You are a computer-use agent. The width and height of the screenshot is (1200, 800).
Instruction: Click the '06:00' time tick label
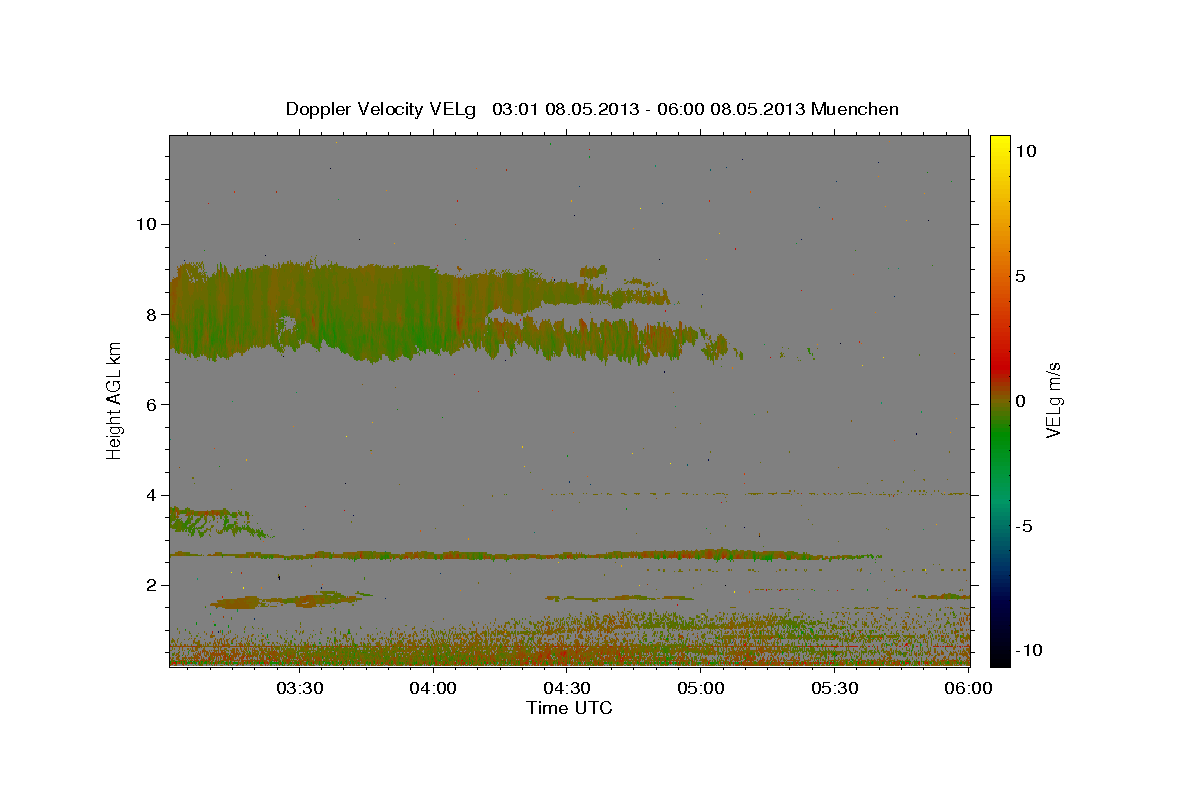pyautogui.click(x=969, y=688)
